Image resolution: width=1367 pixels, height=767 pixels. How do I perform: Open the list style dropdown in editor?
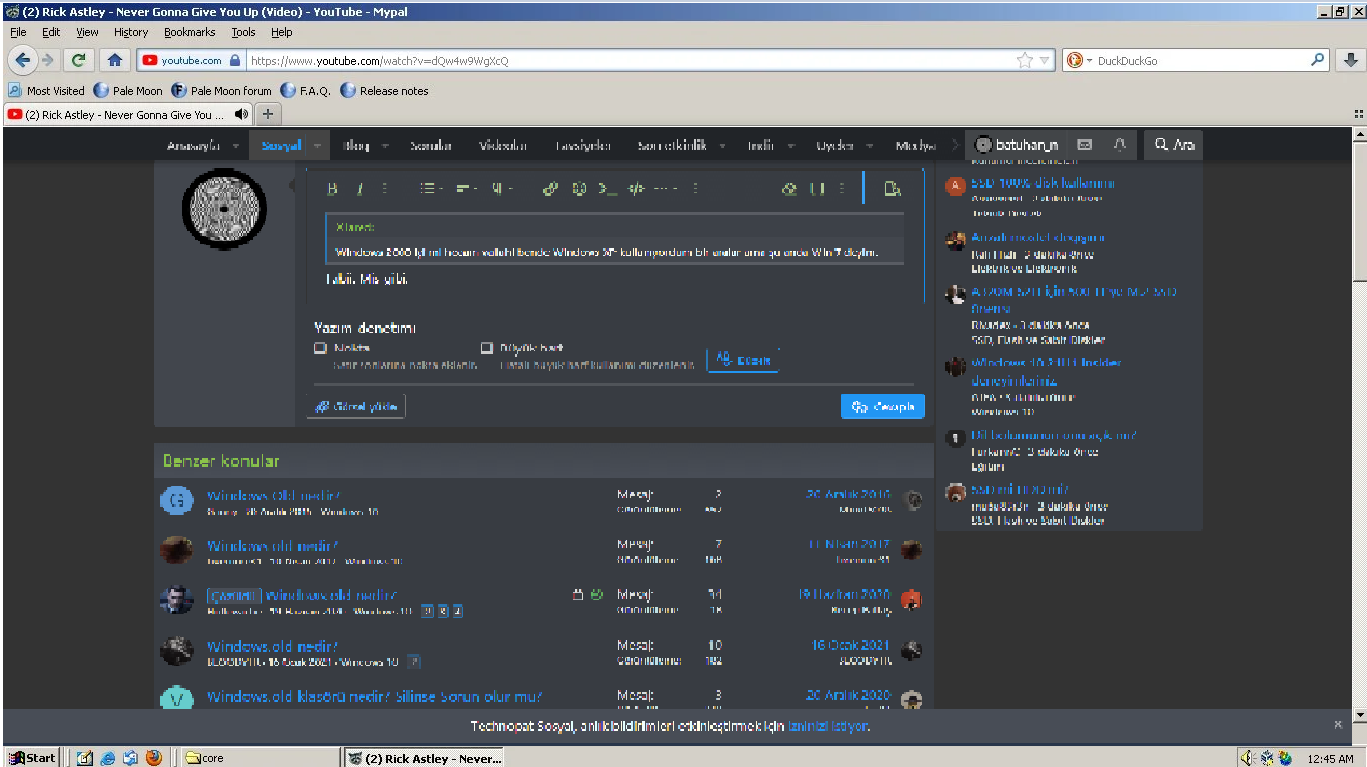point(433,188)
